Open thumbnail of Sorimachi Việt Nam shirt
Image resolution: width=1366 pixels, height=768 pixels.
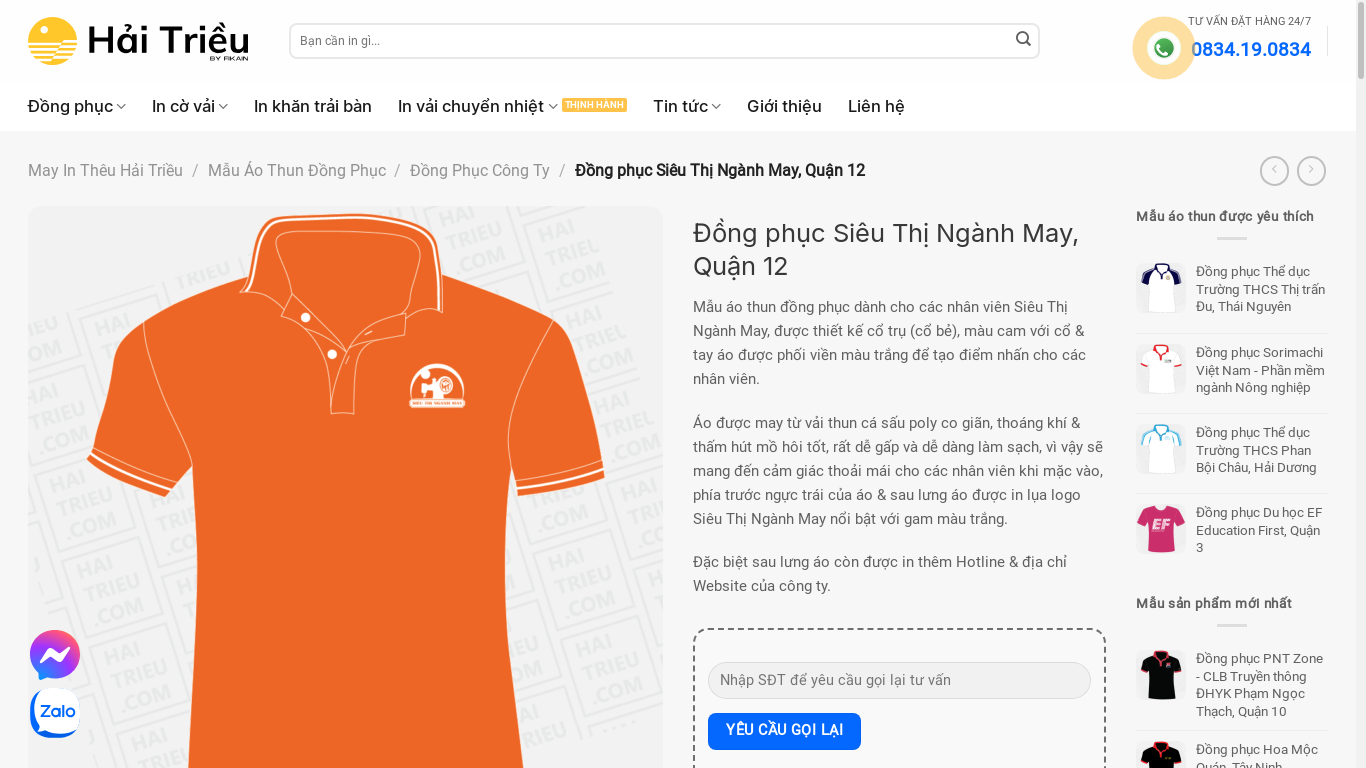pos(1161,369)
